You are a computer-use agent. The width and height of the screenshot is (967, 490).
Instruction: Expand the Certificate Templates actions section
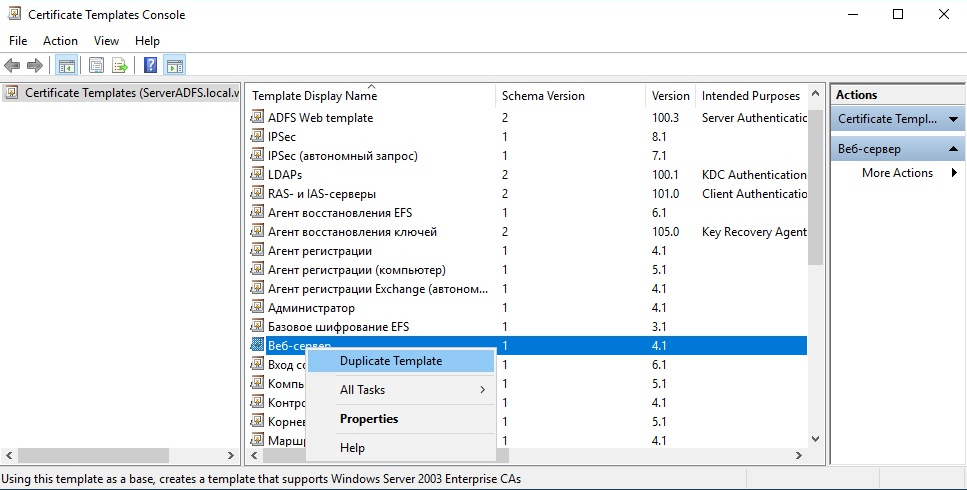(954, 119)
